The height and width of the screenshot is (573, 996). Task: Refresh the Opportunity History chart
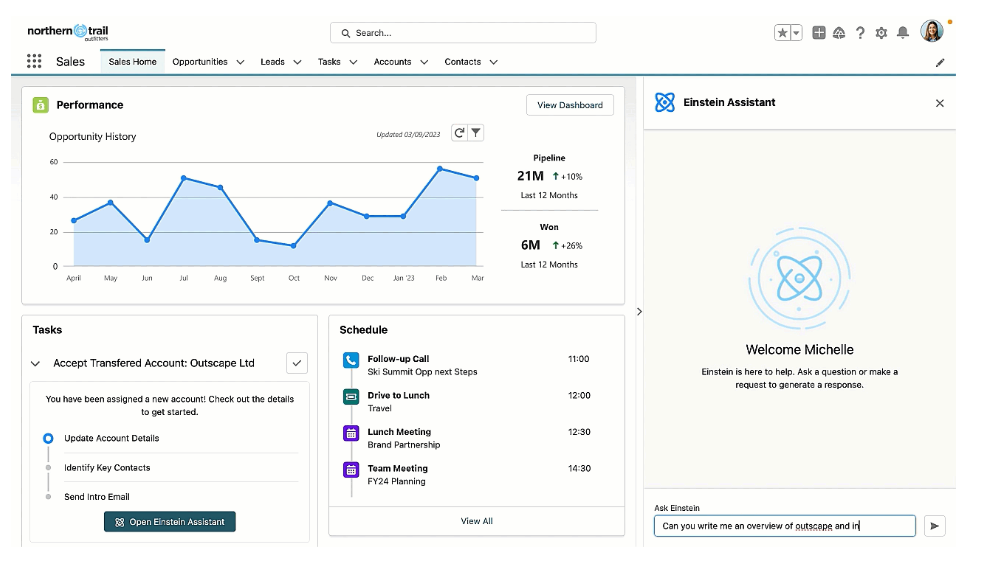pos(459,132)
